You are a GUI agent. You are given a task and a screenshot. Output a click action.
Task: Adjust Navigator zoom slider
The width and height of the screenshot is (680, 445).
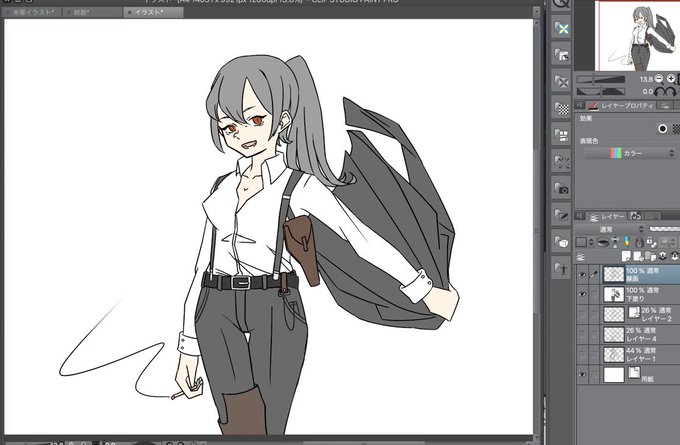click(x=601, y=79)
